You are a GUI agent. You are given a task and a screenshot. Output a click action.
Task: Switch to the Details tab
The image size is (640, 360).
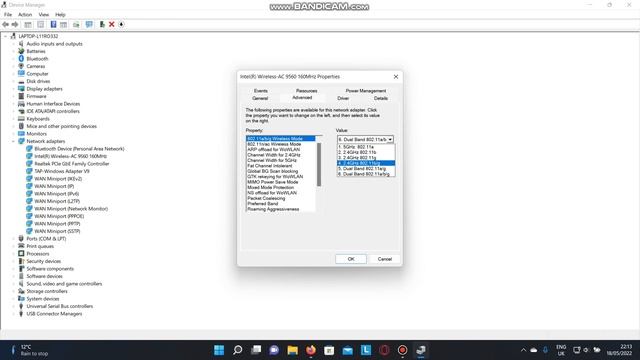(380, 98)
